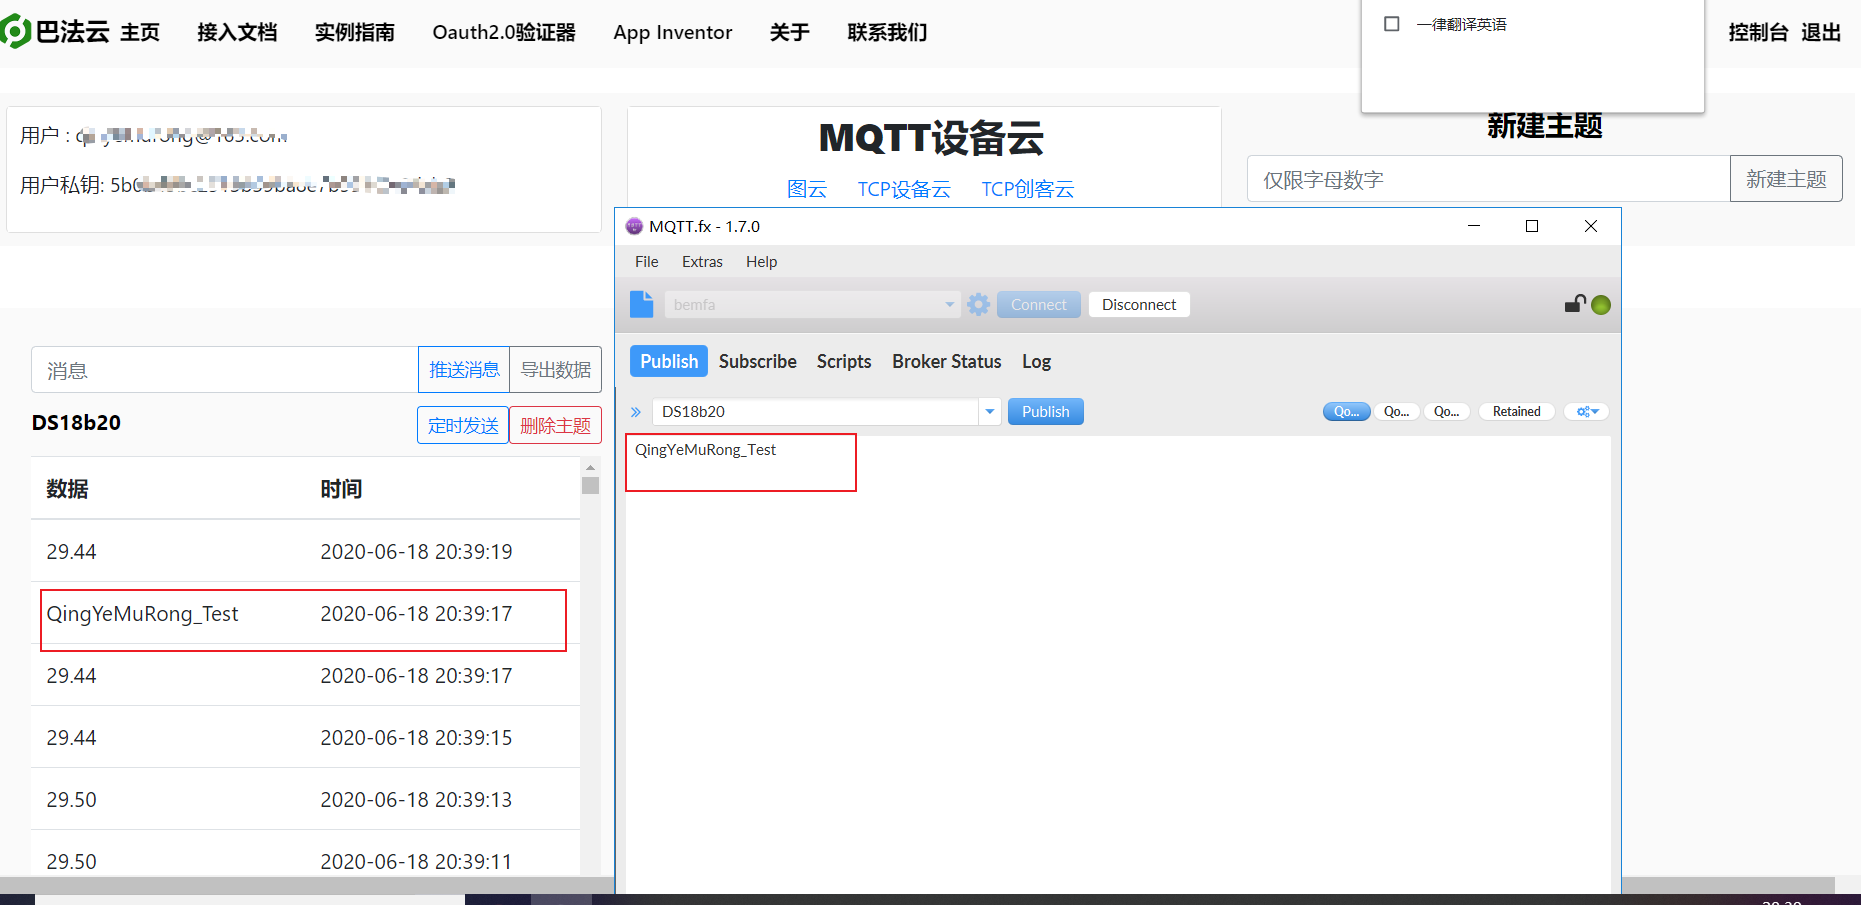The height and width of the screenshot is (905, 1861).
Task: Switch to the Subscribe tab
Action: coord(757,361)
